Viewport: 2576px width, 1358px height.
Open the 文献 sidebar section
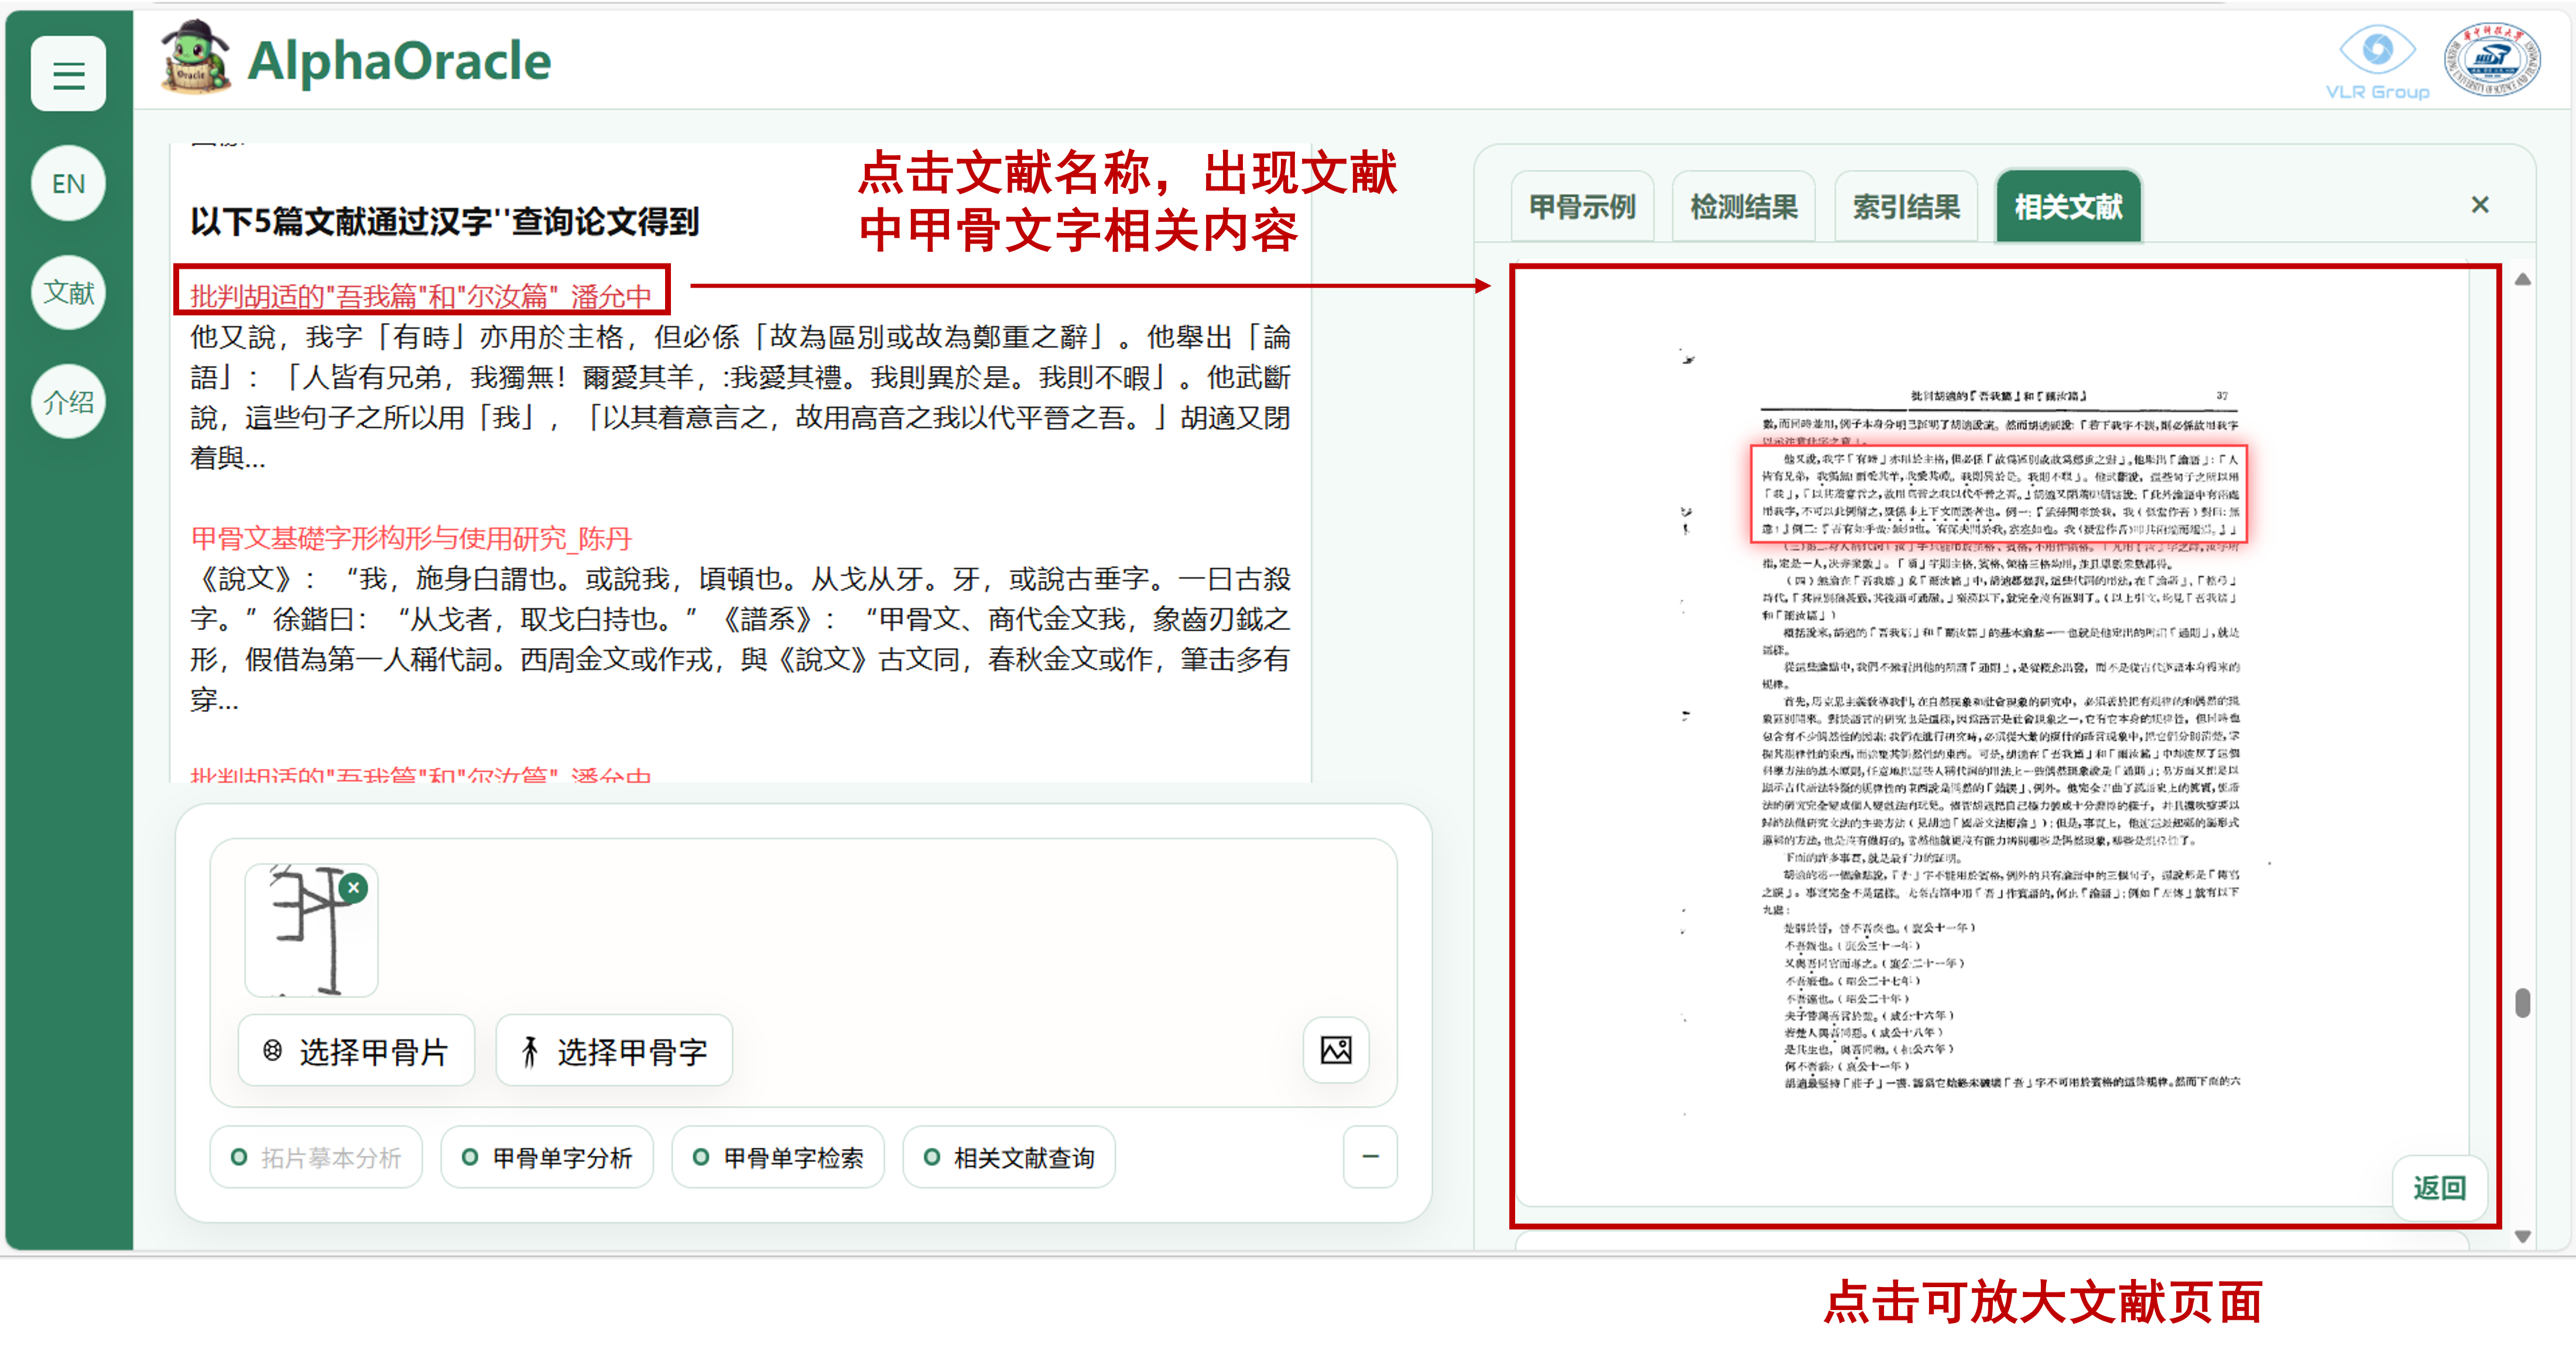[68, 293]
